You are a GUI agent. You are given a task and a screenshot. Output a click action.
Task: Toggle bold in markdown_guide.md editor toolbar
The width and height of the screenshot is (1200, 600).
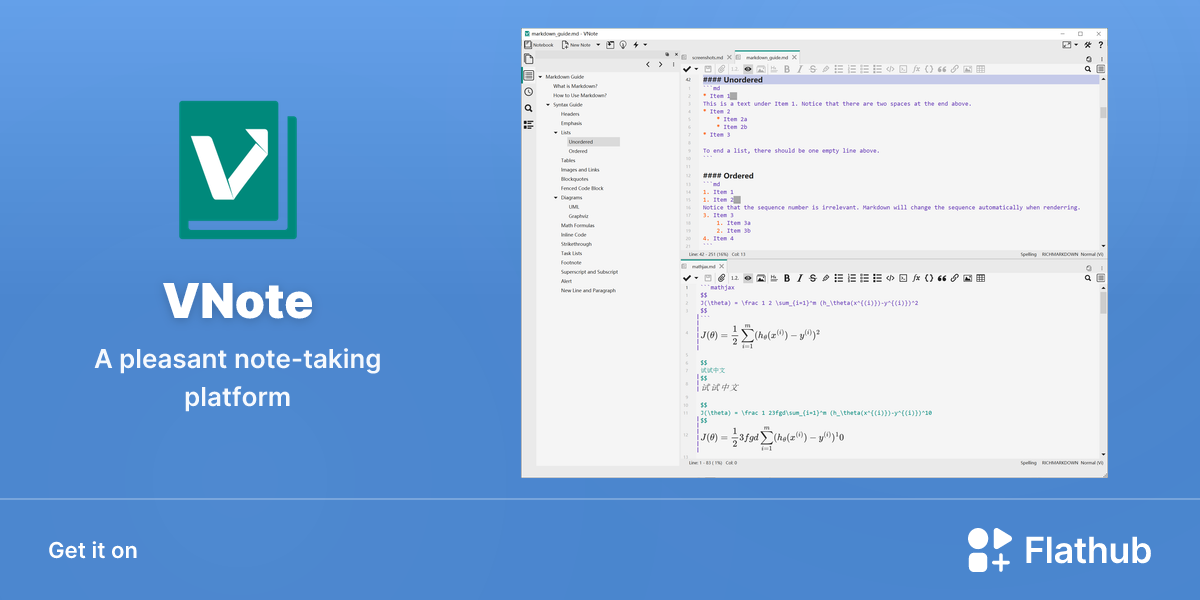(x=787, y=69)
